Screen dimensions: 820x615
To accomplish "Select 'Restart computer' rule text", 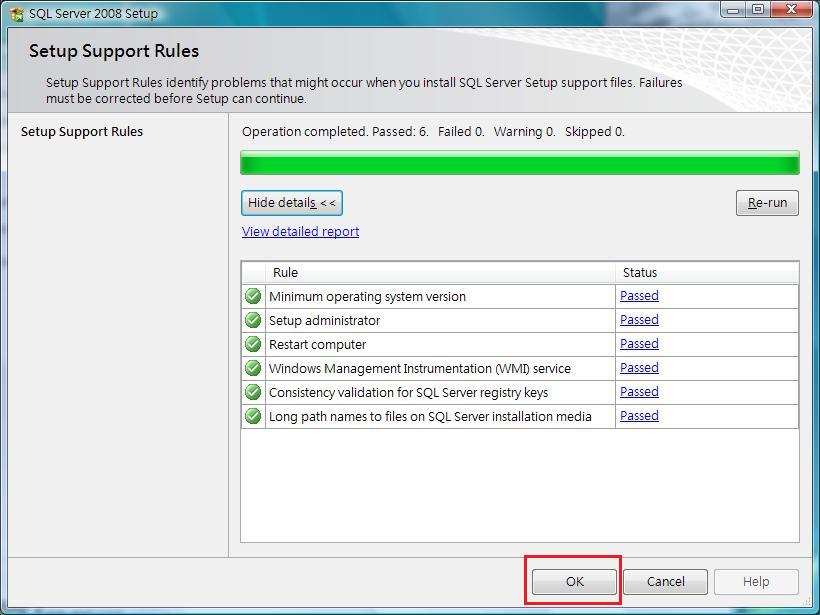I will pos(317,345).
